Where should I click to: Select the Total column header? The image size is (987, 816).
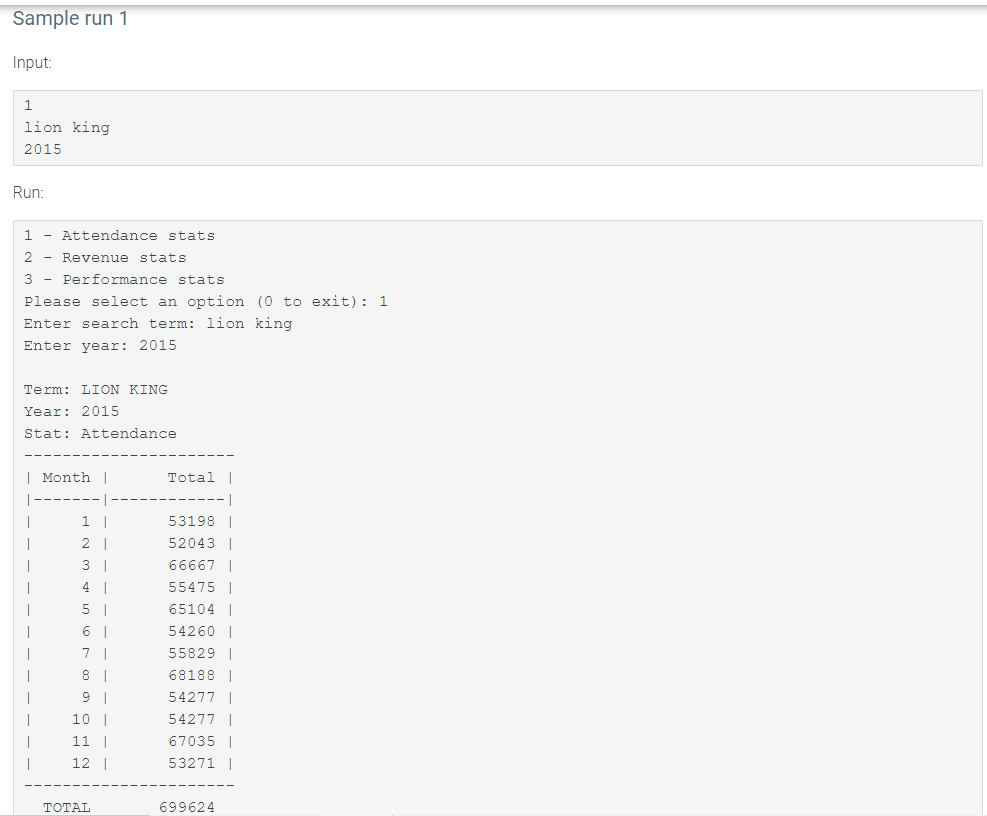[191, 477]
